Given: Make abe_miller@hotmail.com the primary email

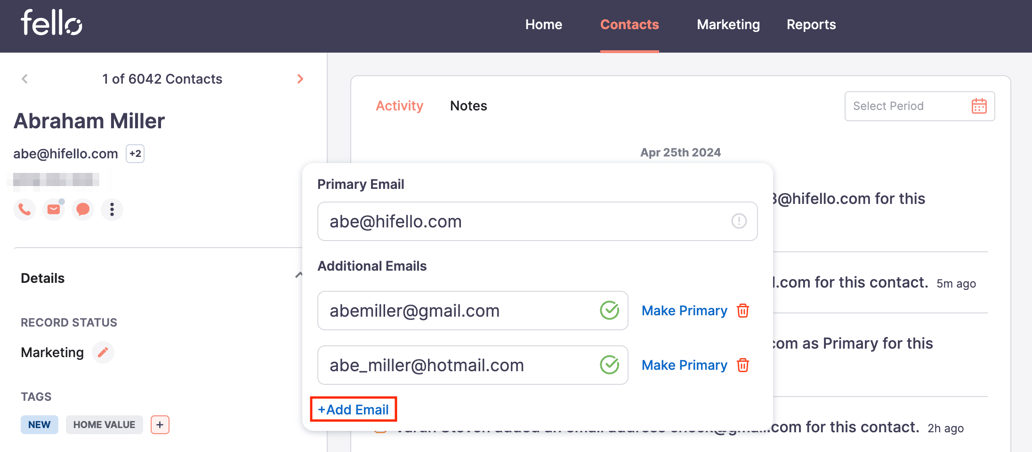Looking at the screenshot, I should [684, 365].
